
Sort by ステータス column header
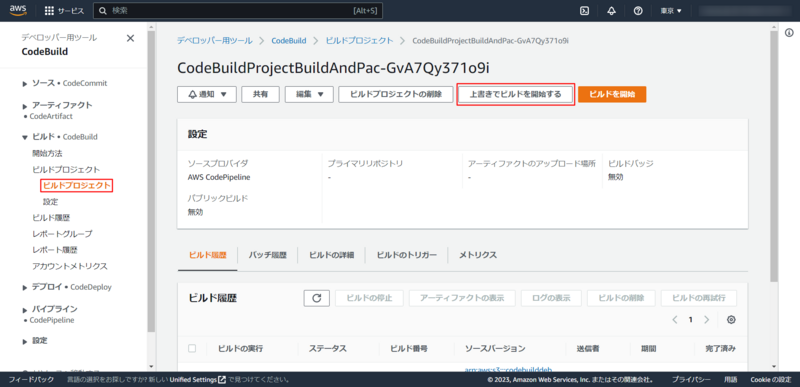[328, 349]
